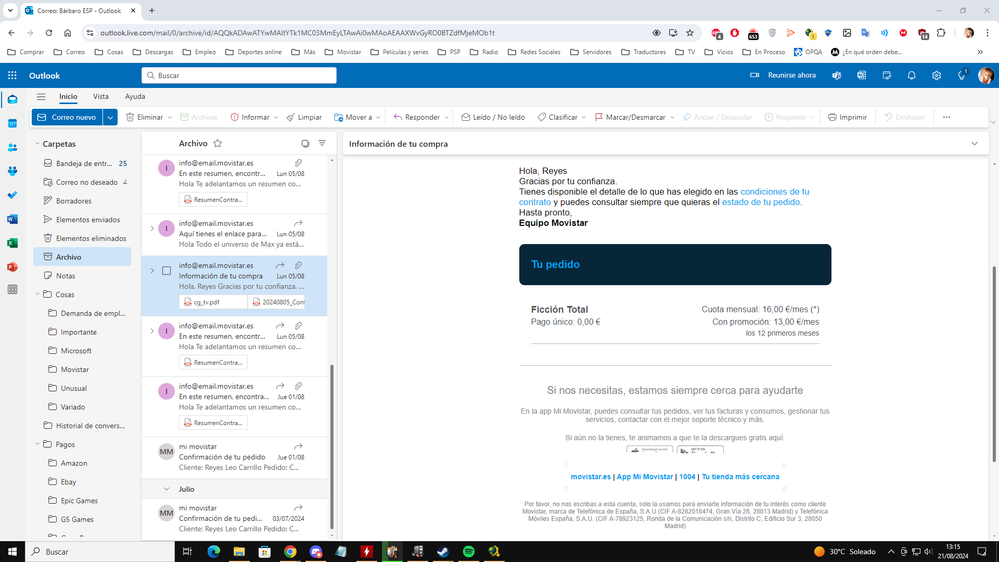Open Correo nuevo dropdown arrow
999x562 pixels.
[x=110, y=117]
